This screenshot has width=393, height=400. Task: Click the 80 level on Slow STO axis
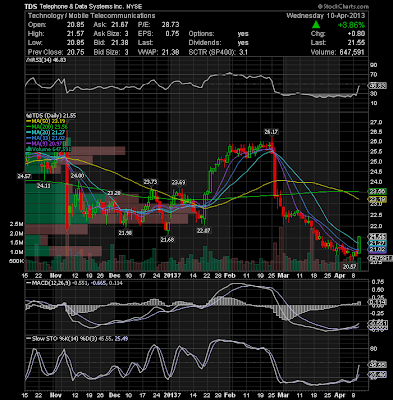pos(374,349)
